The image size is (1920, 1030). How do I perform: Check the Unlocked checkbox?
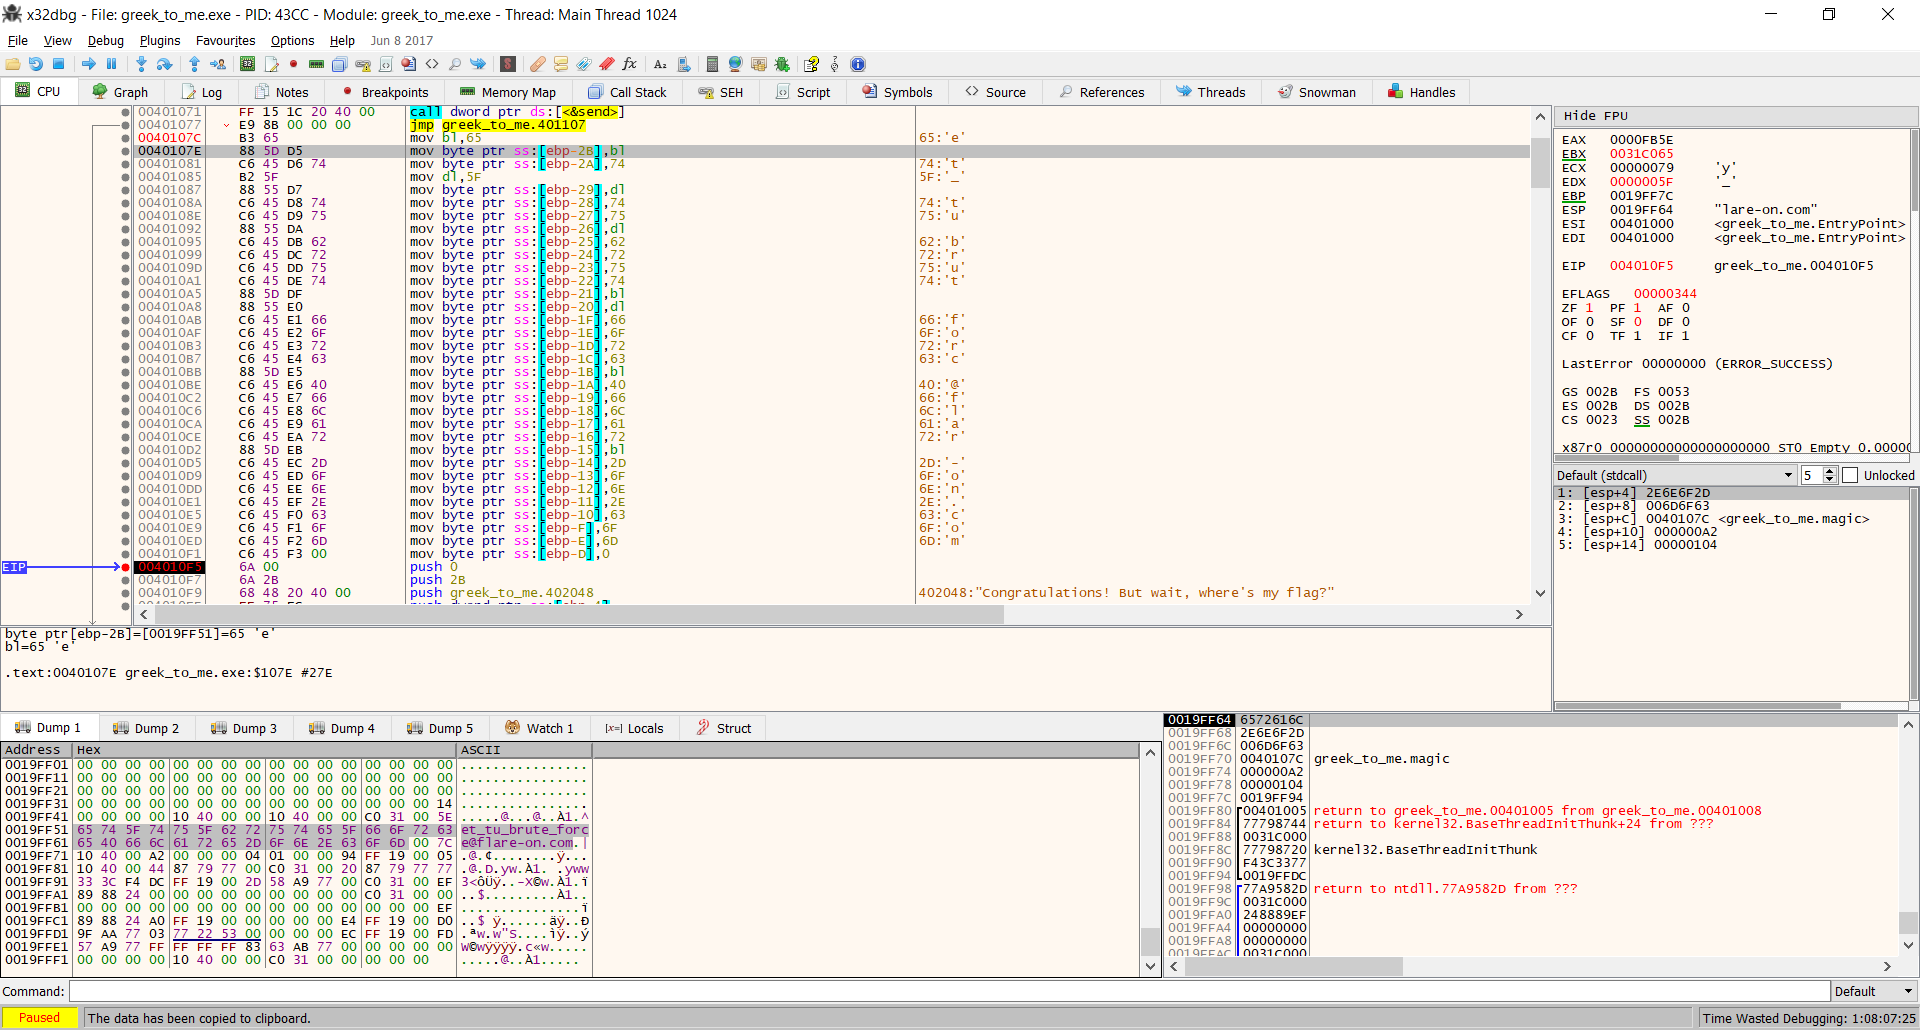1850,475
